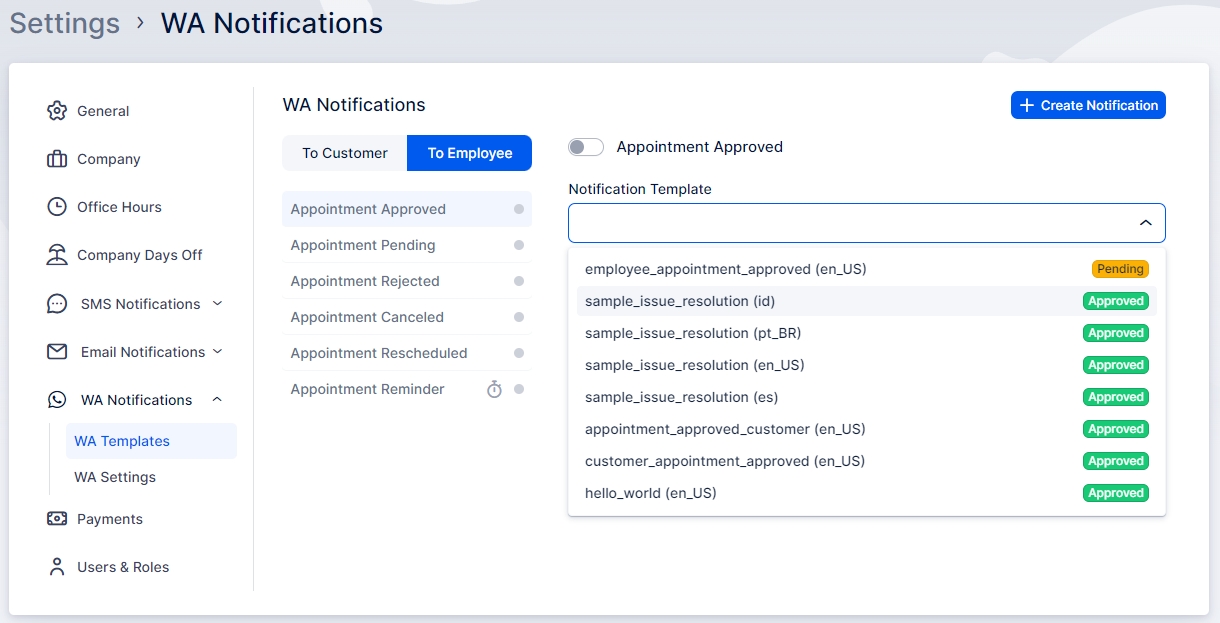
Task: Go to Settings via the breadcrumb
Action: [x=65, y=23]
